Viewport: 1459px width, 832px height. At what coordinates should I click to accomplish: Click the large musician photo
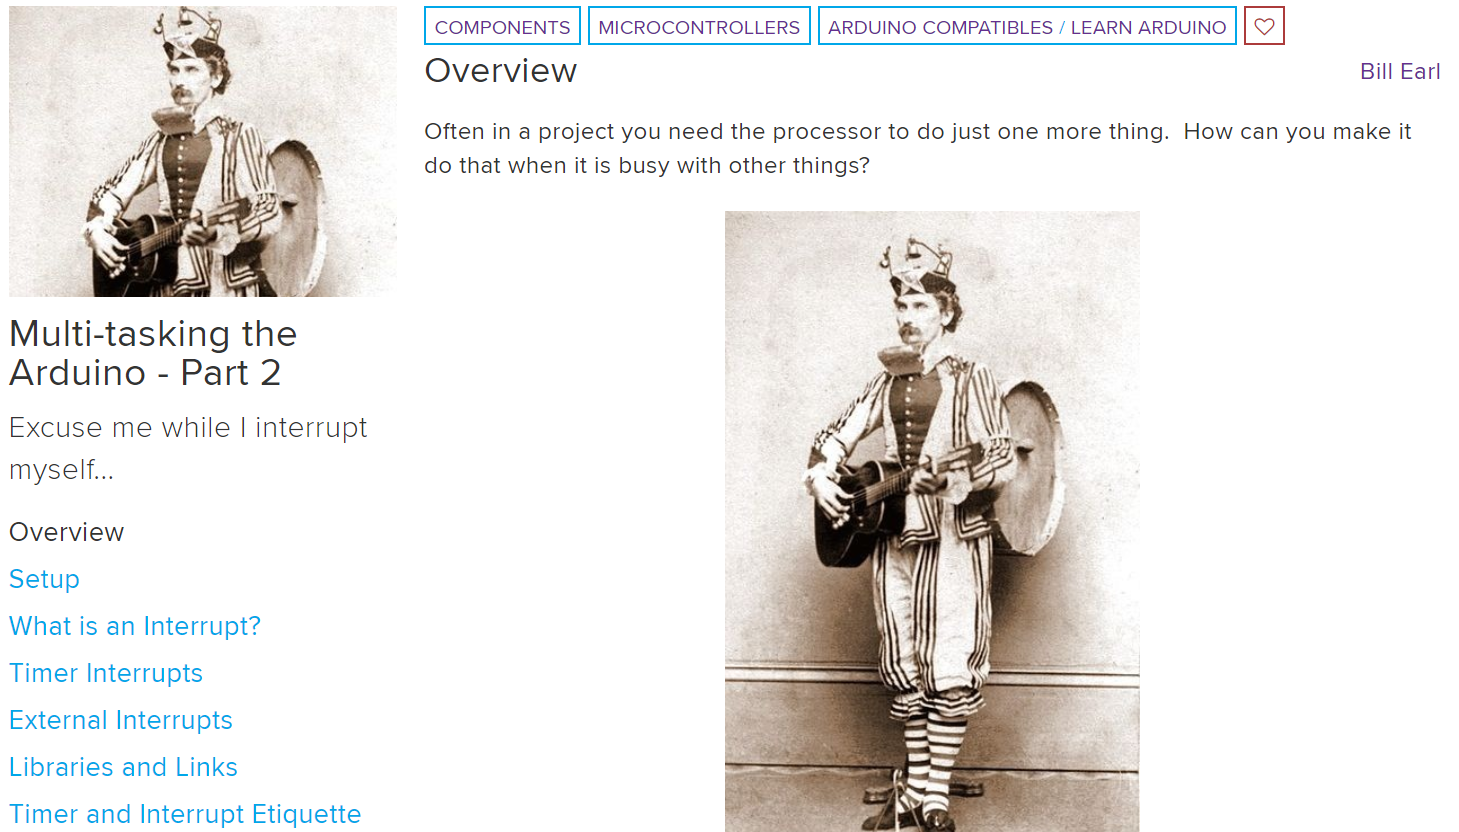[932, 521]
